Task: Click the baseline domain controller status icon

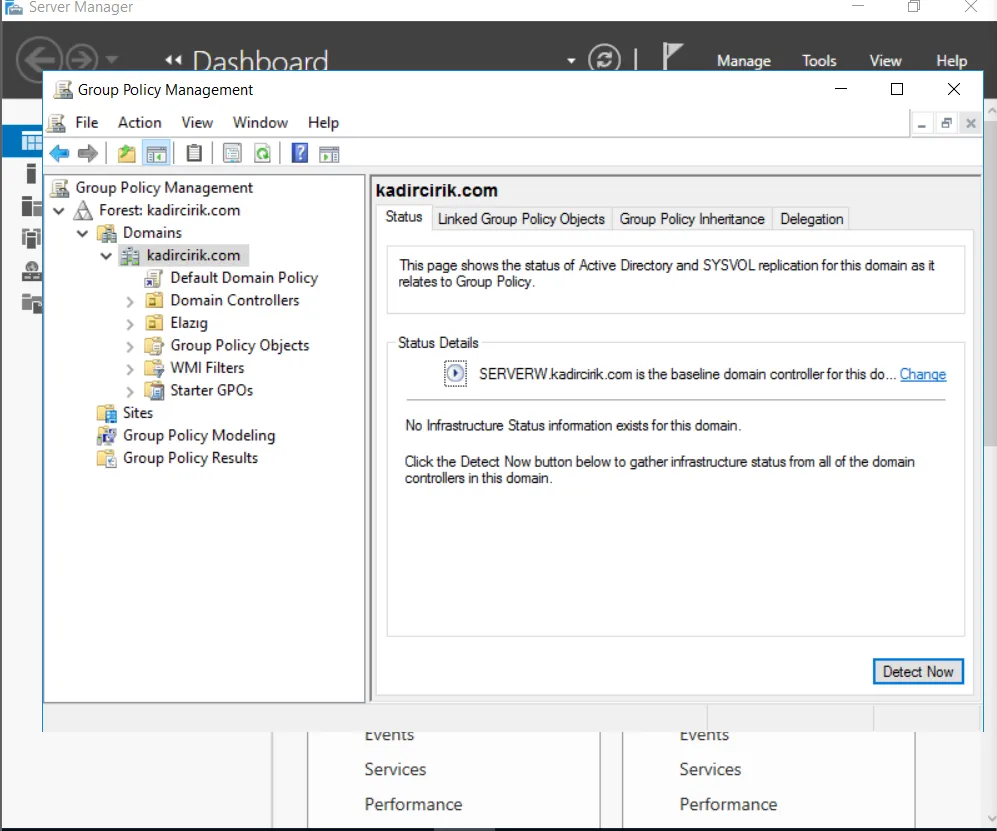Action: pos(455,373)
